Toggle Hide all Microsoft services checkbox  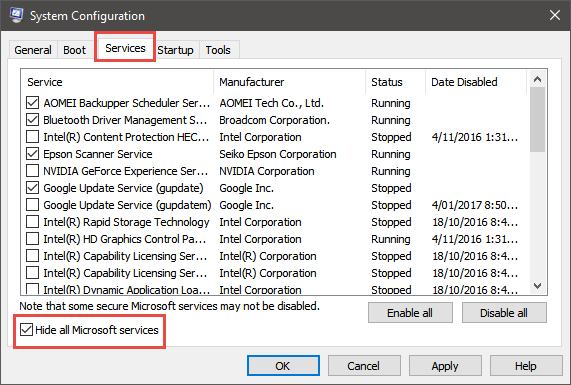click(27, 330)
